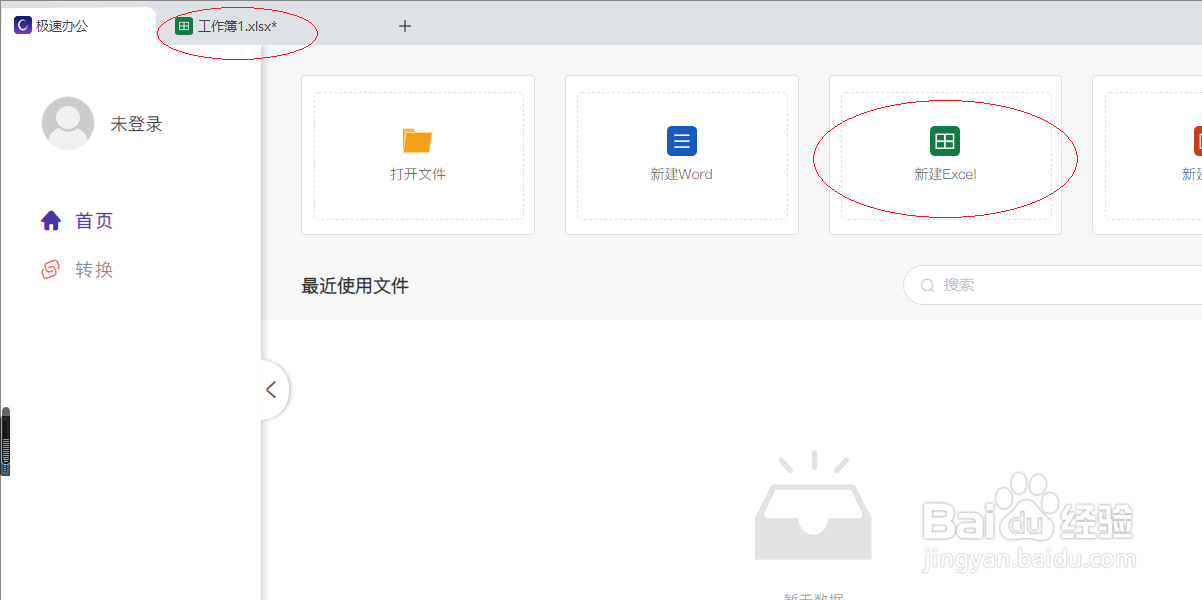Create a new Word document
The image size is (1202, 600).
pos(681,155)
